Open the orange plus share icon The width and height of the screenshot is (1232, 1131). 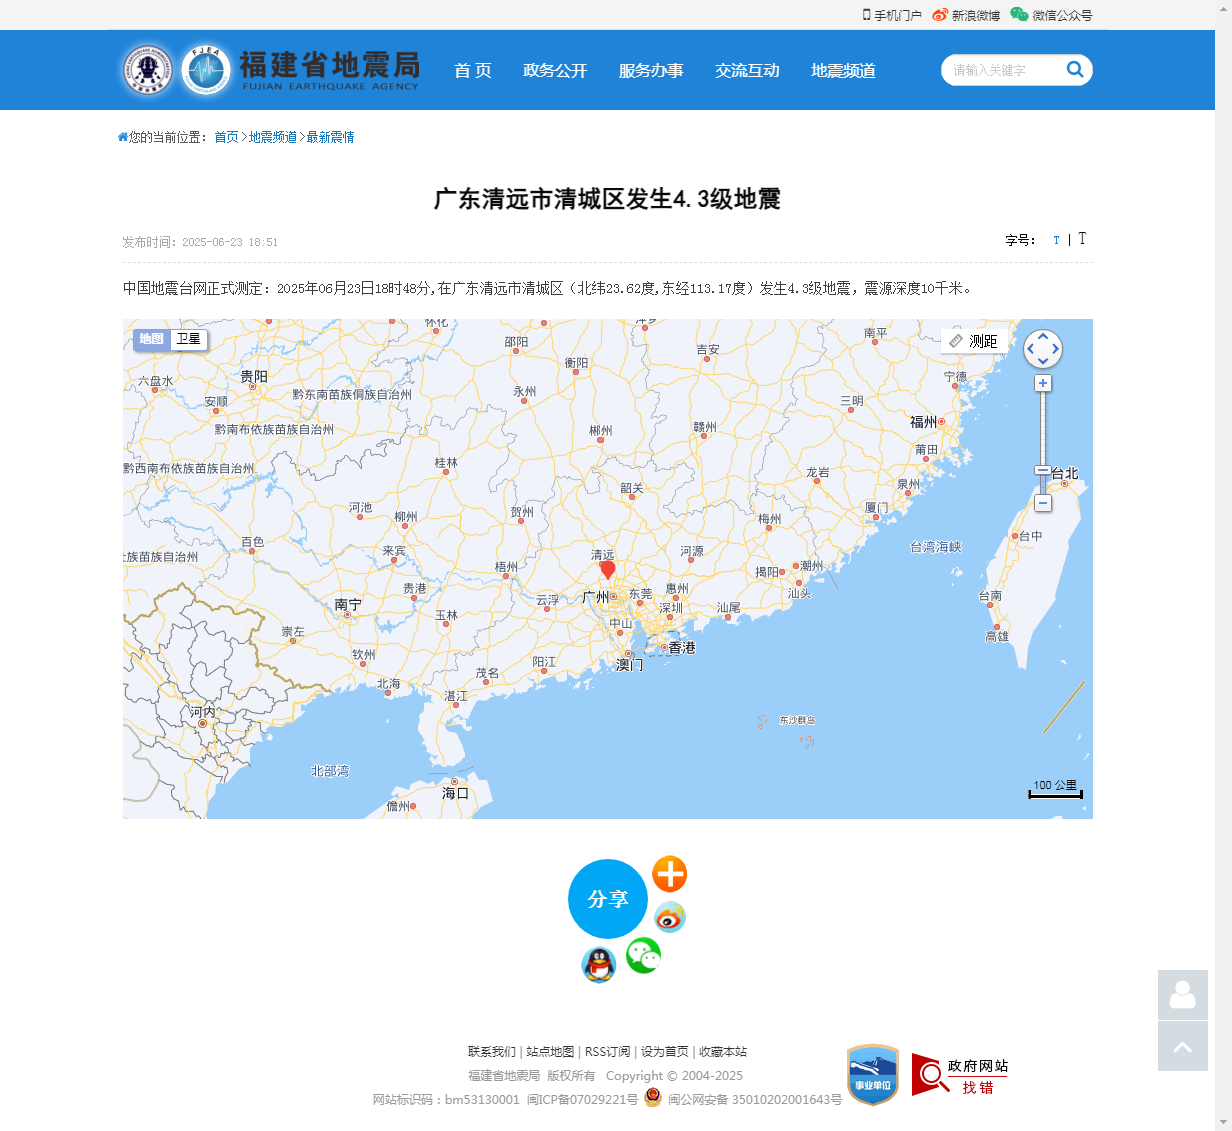669,874
